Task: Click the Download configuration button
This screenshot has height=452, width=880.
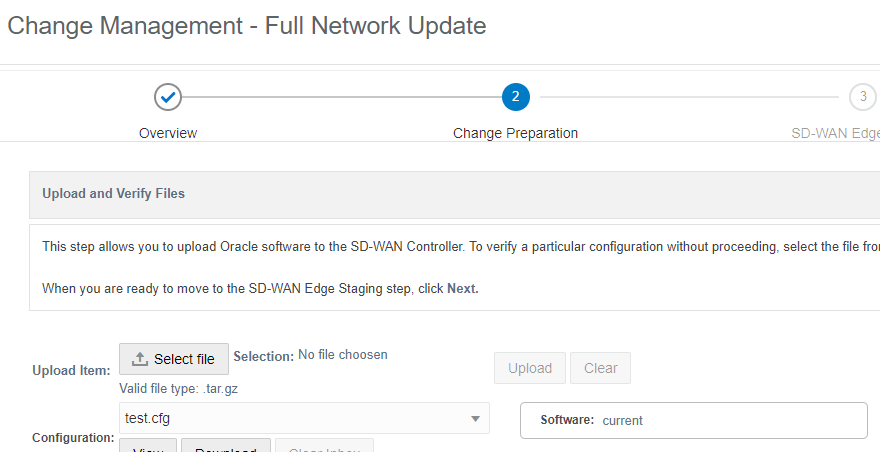Action: [x=225, y=447]
